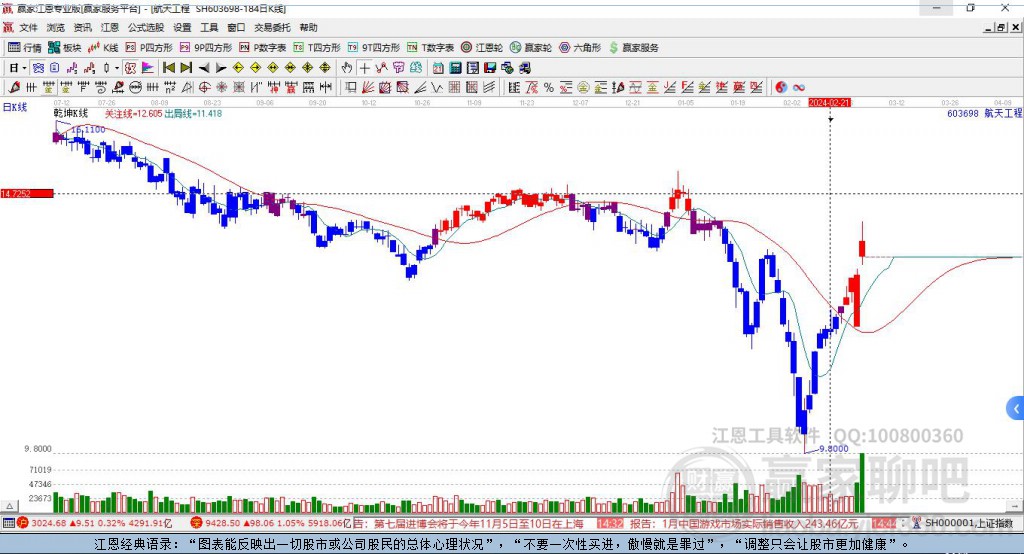This screenshot has height=554, width=1024.
Task: Click the 2024-02-21 date marker
Action: point(829,103)
